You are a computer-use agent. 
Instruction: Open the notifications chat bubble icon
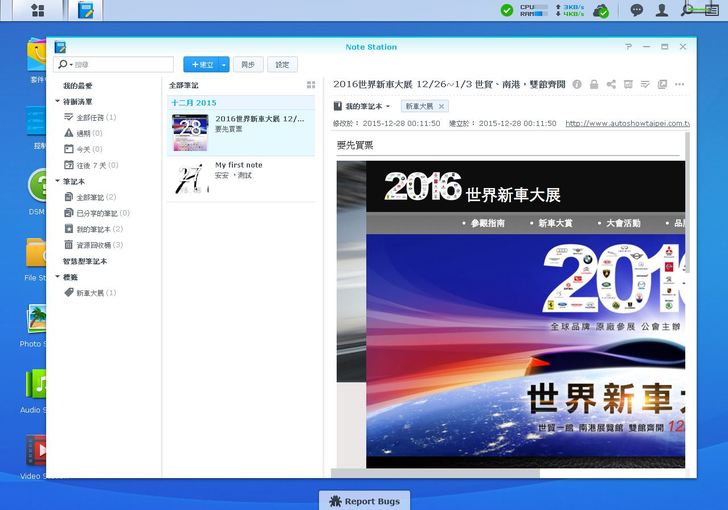pyautogui.click(x=637, y=10)
